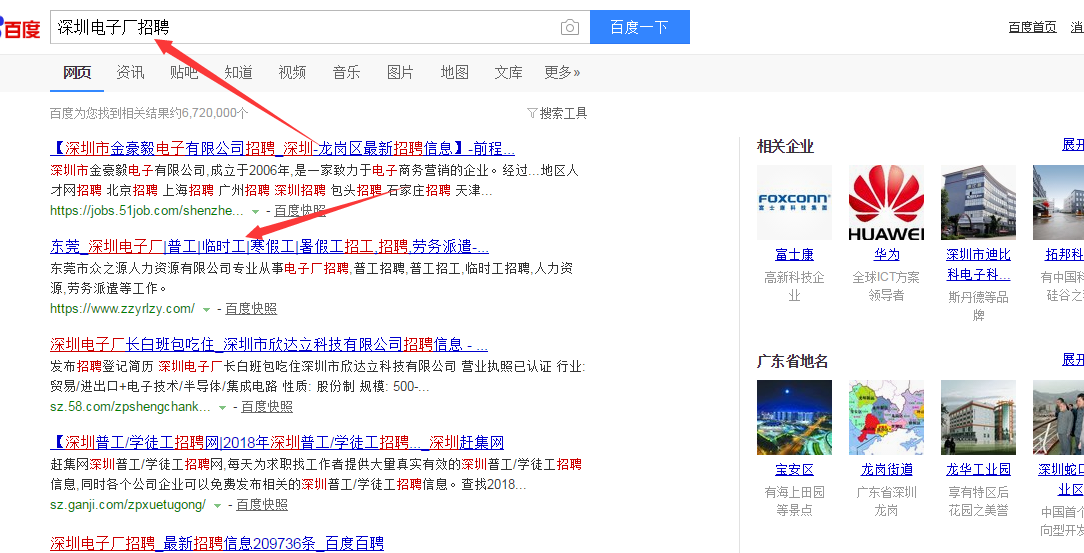1084x553 pixels.
Task: Switch to the 资讯 tab
Action: tap(130, 72)
